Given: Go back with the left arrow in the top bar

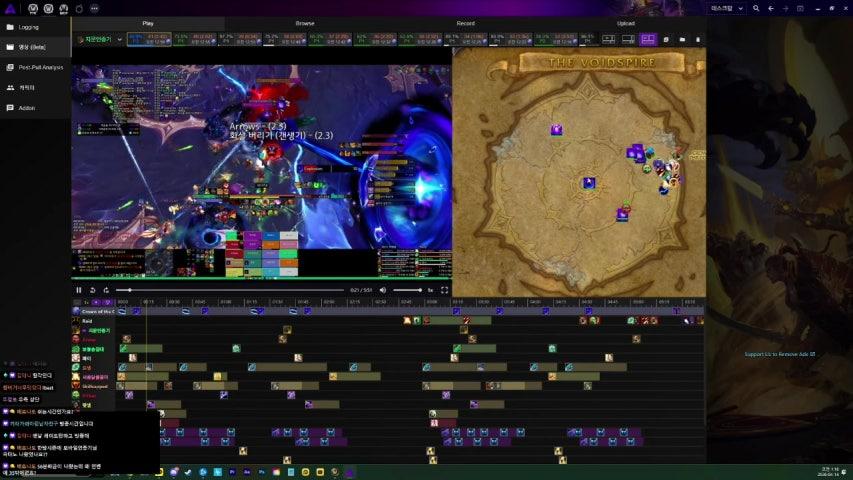Looking at the screenshot, I should [771, 8].
